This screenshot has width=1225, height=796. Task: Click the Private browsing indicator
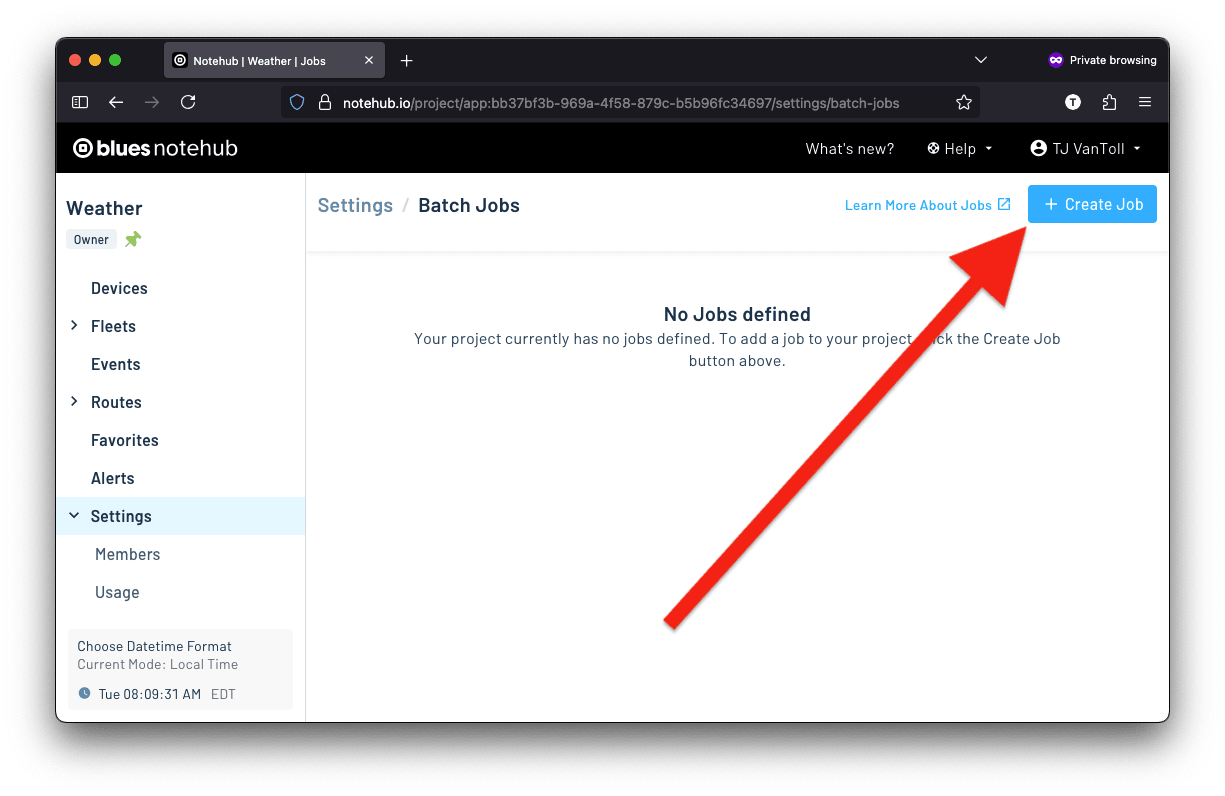(1102, 60)
